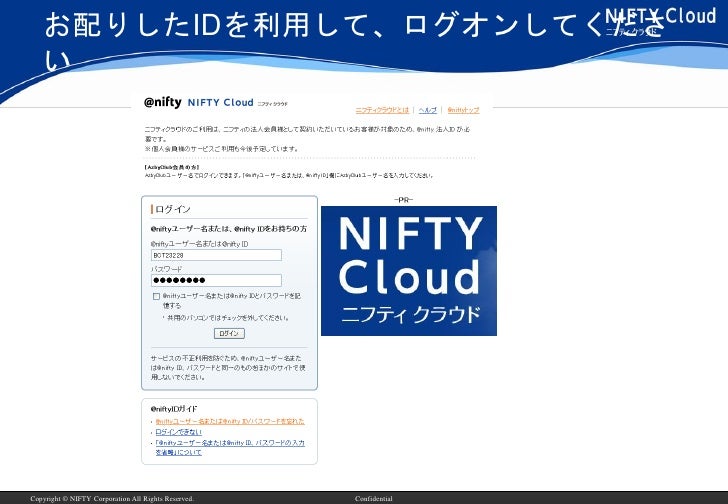
Task: Click the slide title about logging on with the ID
Action: pos(355,42)
